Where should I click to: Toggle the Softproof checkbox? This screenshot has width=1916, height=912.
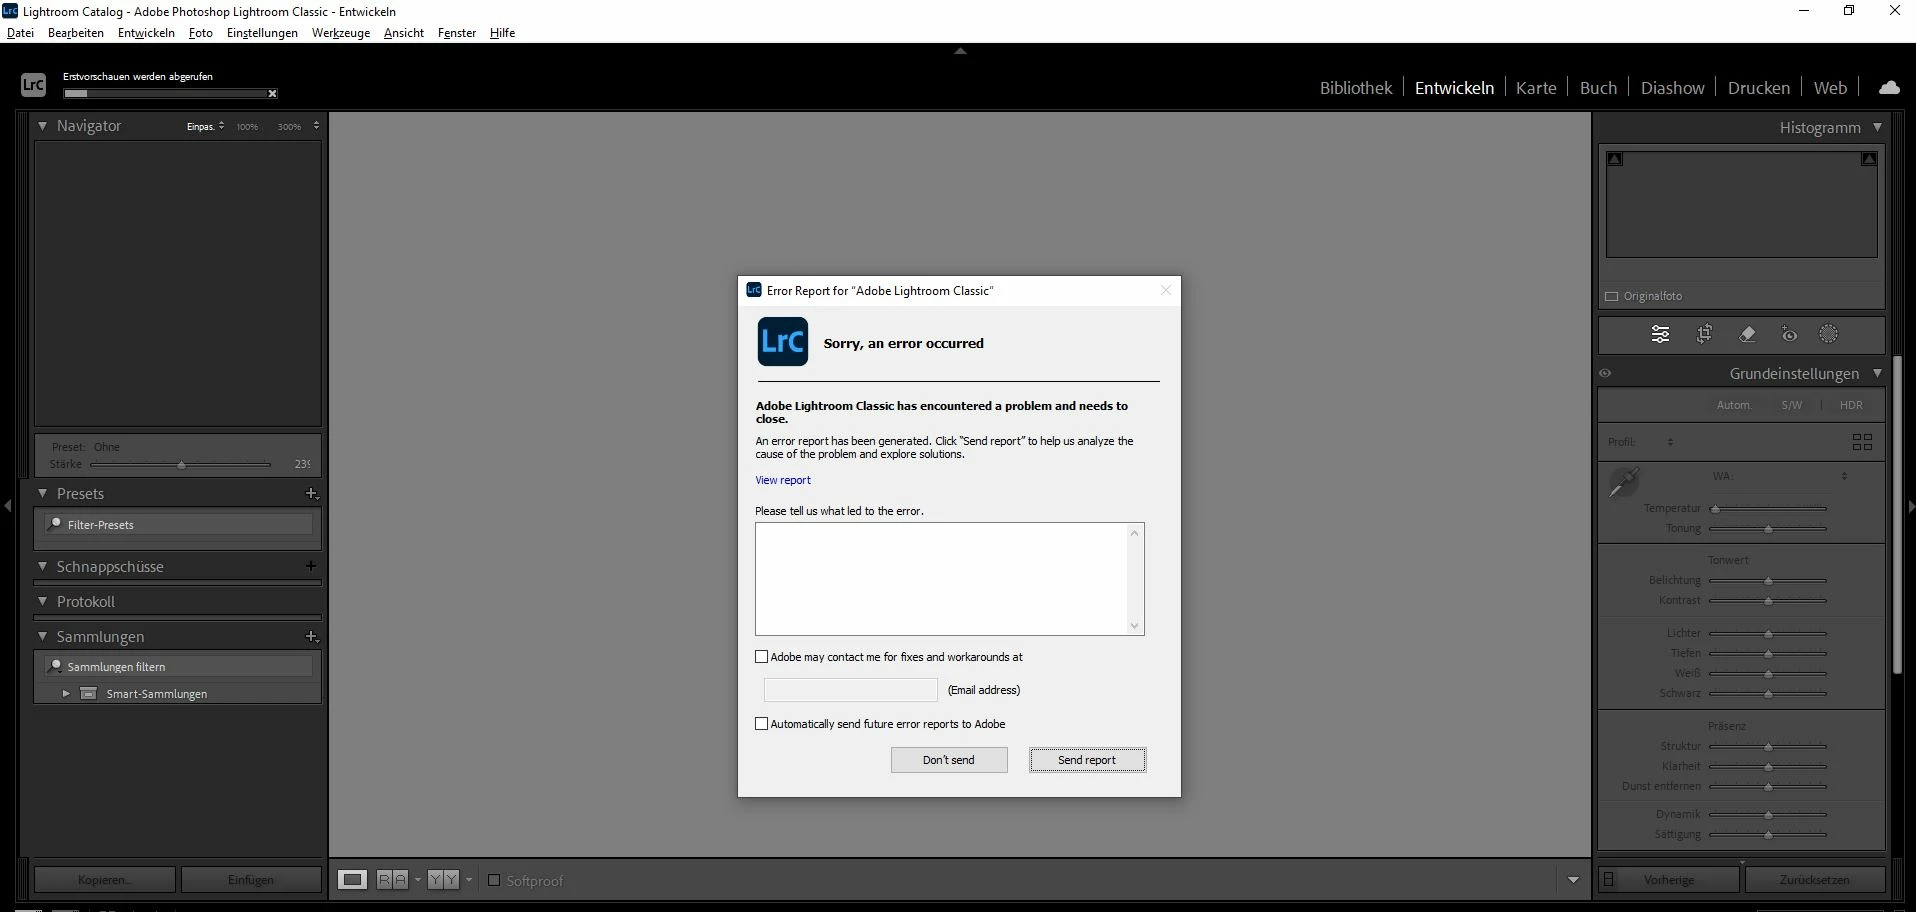(493, 880)
